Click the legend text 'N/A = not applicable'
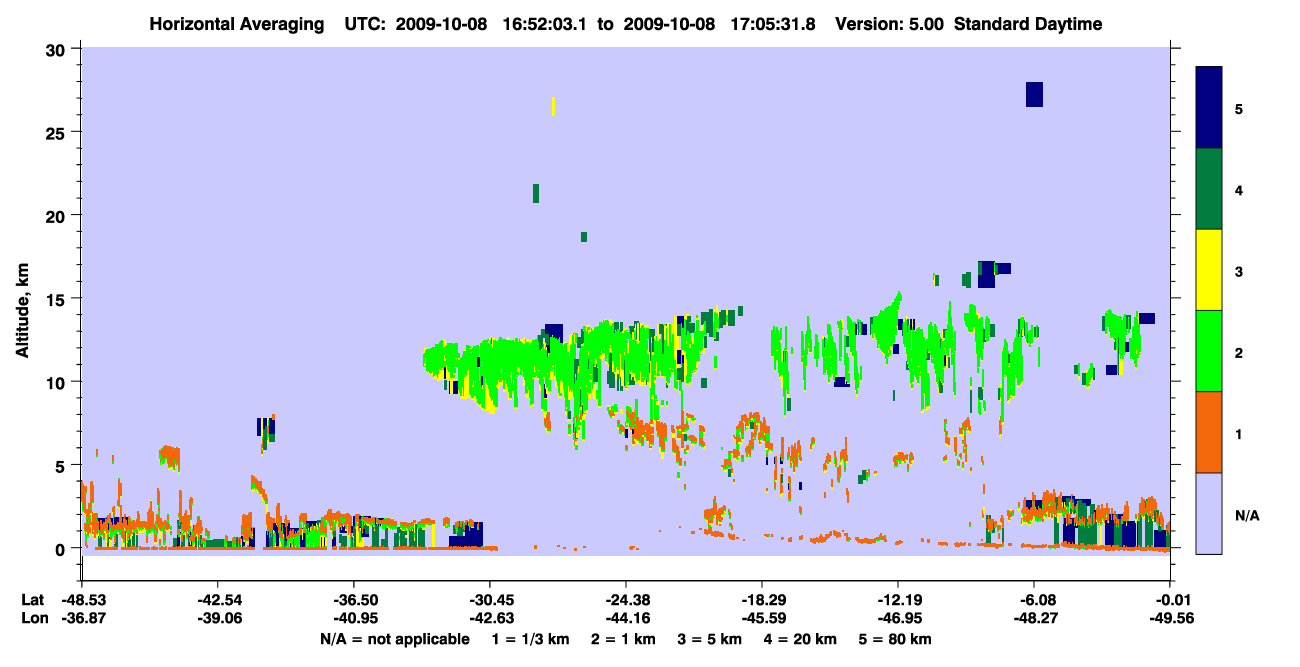This screenshot has width=1300, height=667. pyautogui.click(x=395, y=639)
